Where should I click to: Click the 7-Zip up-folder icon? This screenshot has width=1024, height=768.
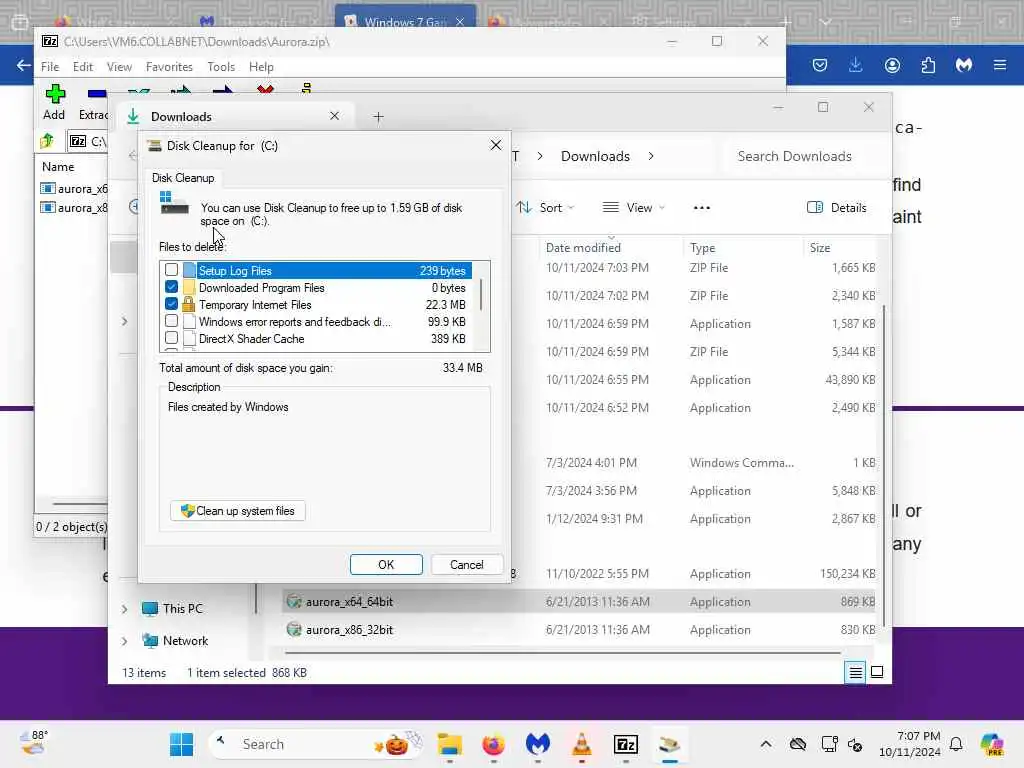[x=46, y=141]
